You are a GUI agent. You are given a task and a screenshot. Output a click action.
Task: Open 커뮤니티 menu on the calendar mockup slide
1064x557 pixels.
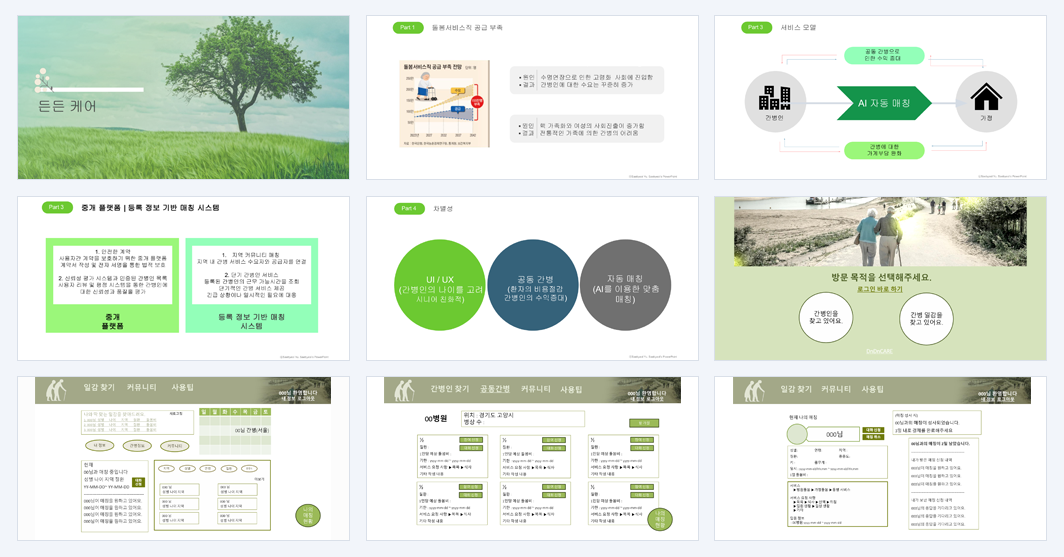tap(141, 387)
